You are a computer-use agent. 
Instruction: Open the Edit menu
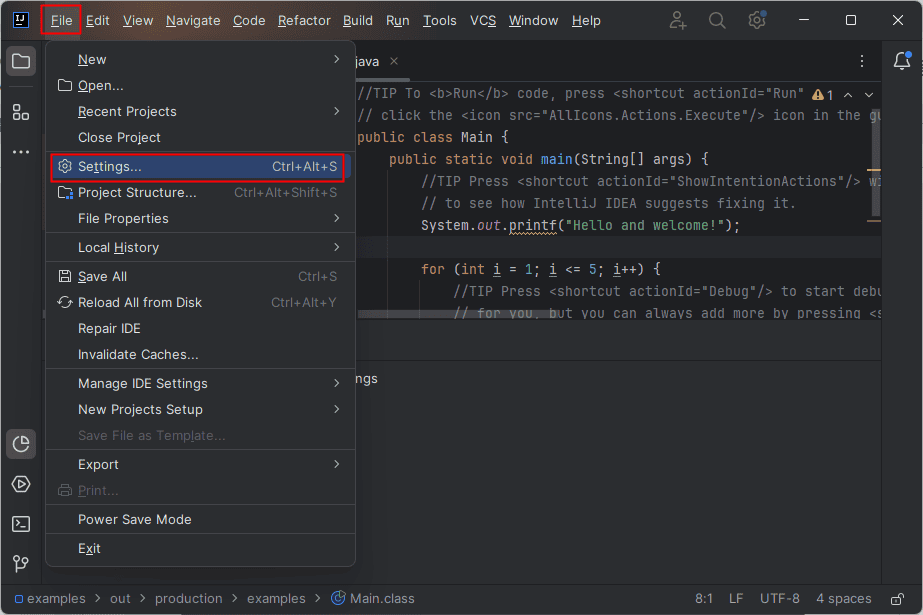(x=98, y=21)
